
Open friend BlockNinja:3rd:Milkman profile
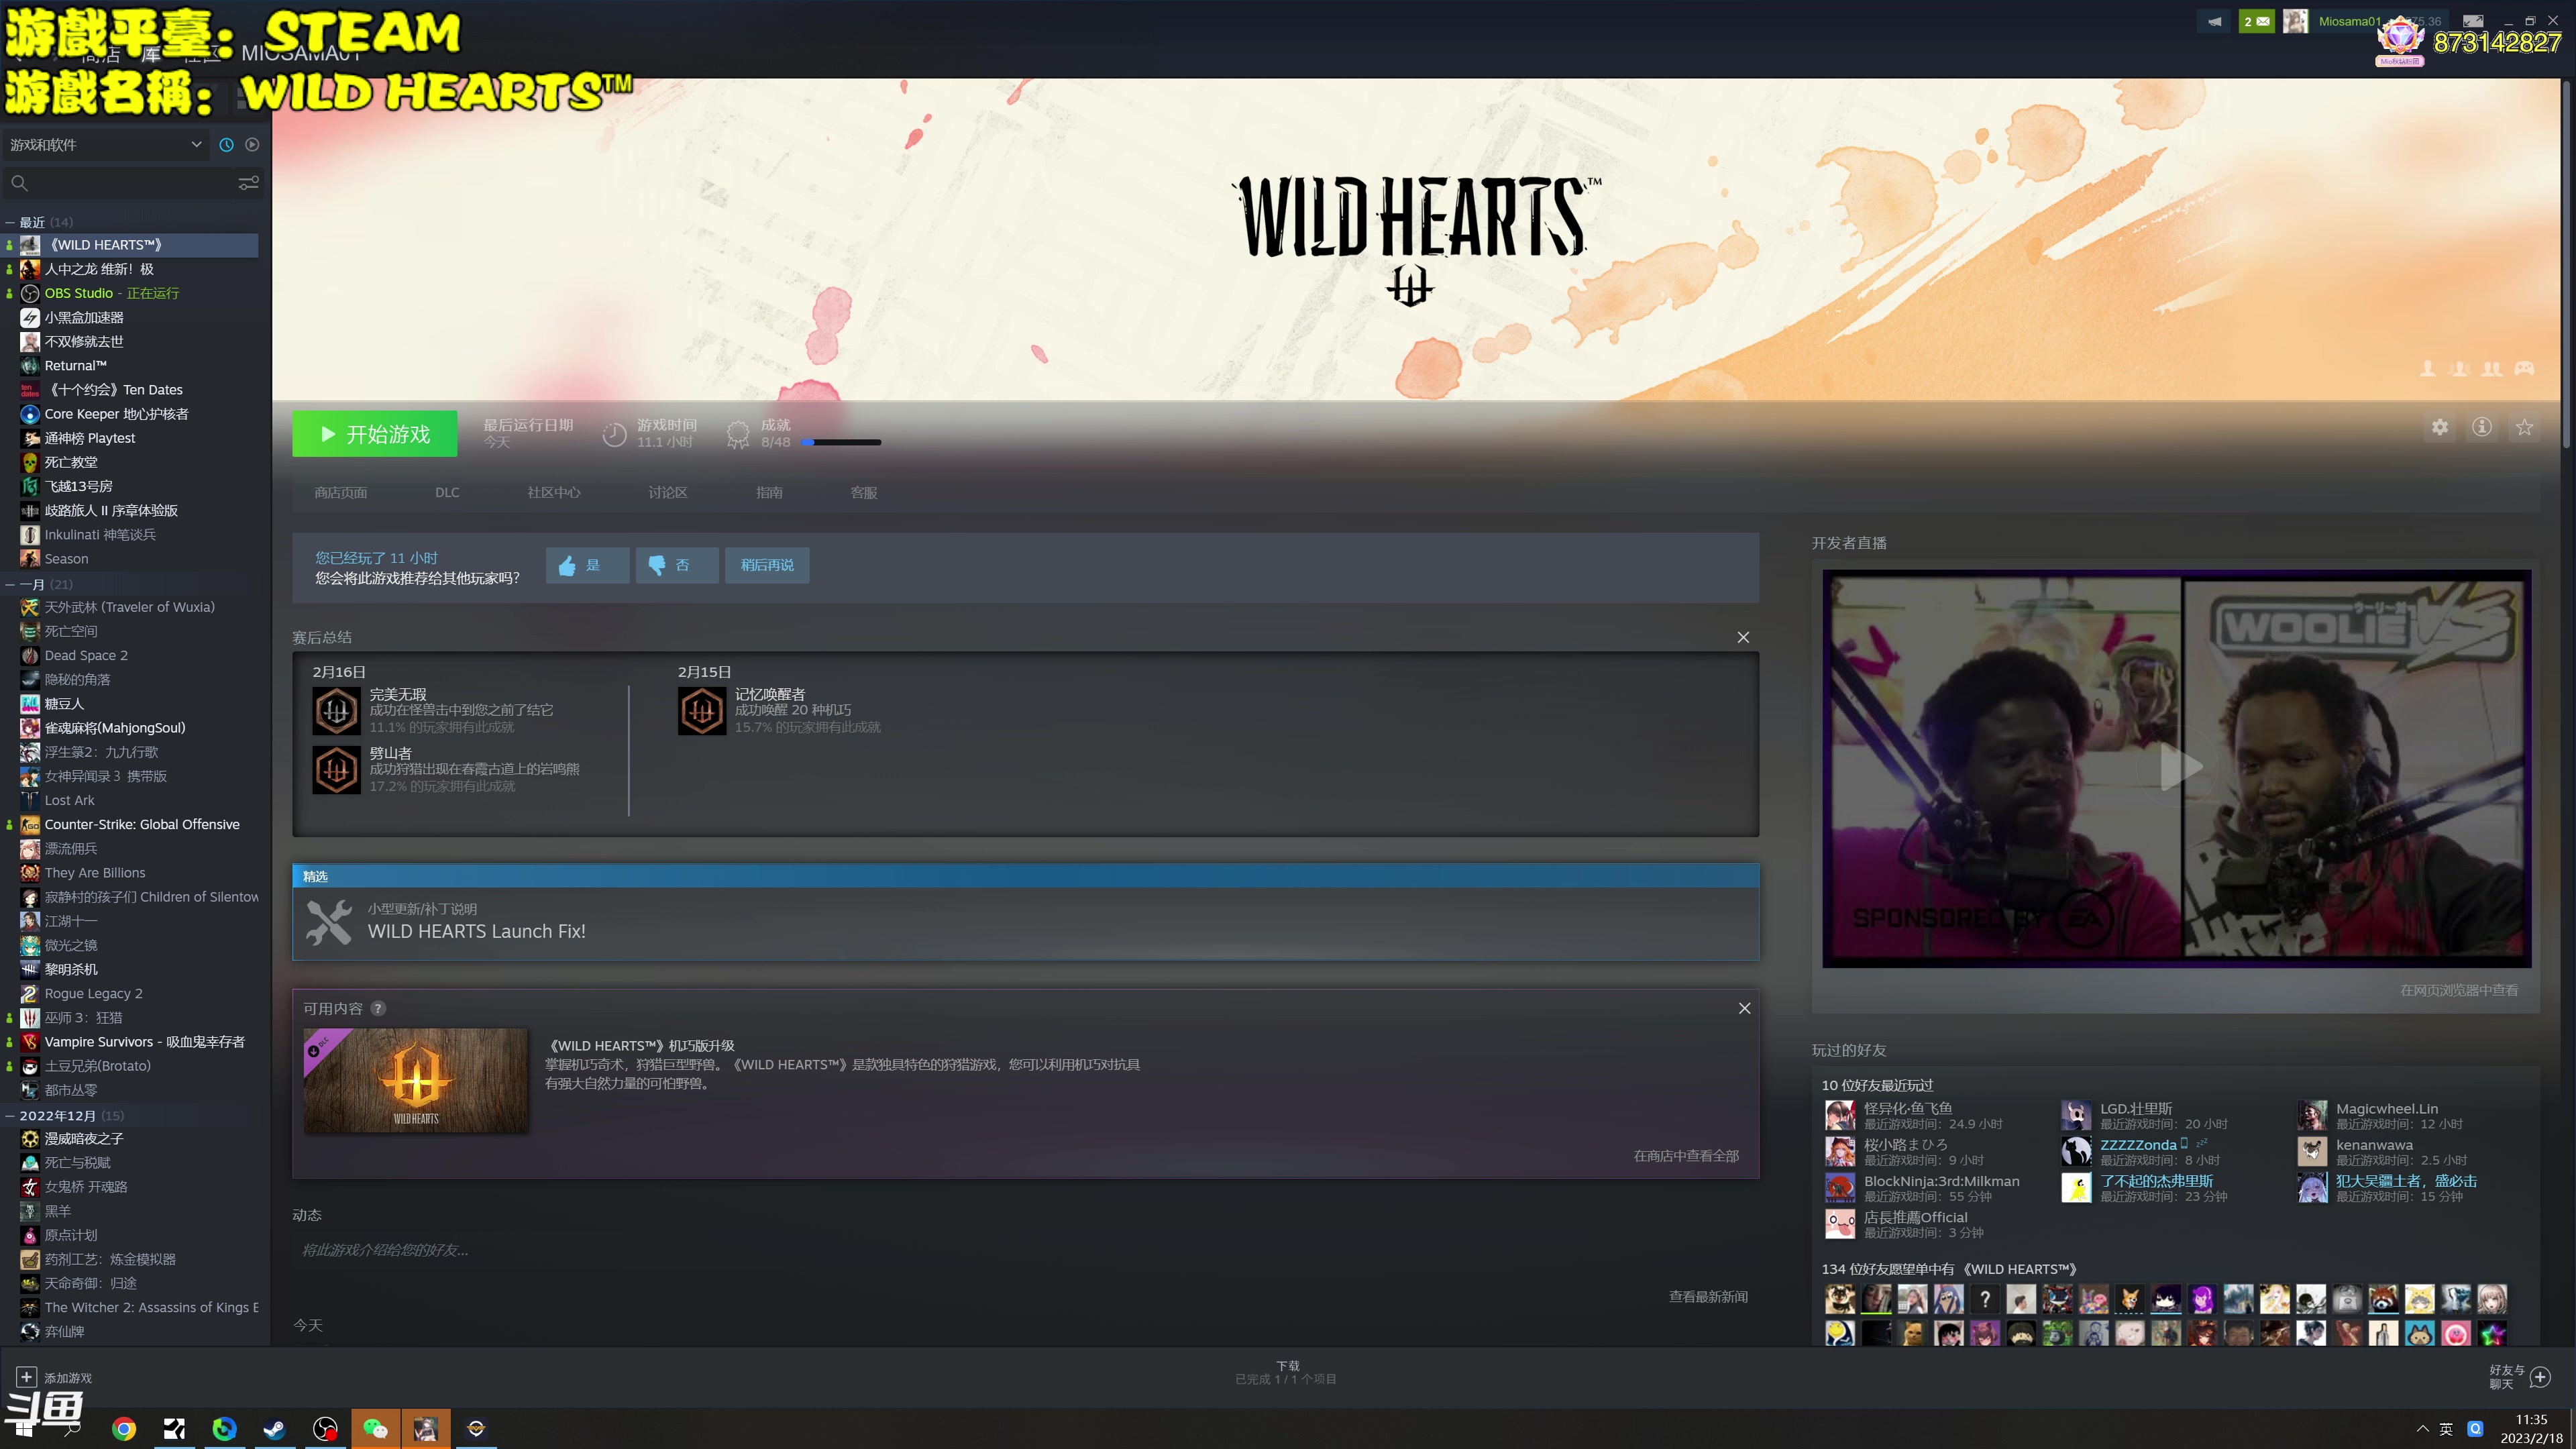[x=1922, y=1188]
